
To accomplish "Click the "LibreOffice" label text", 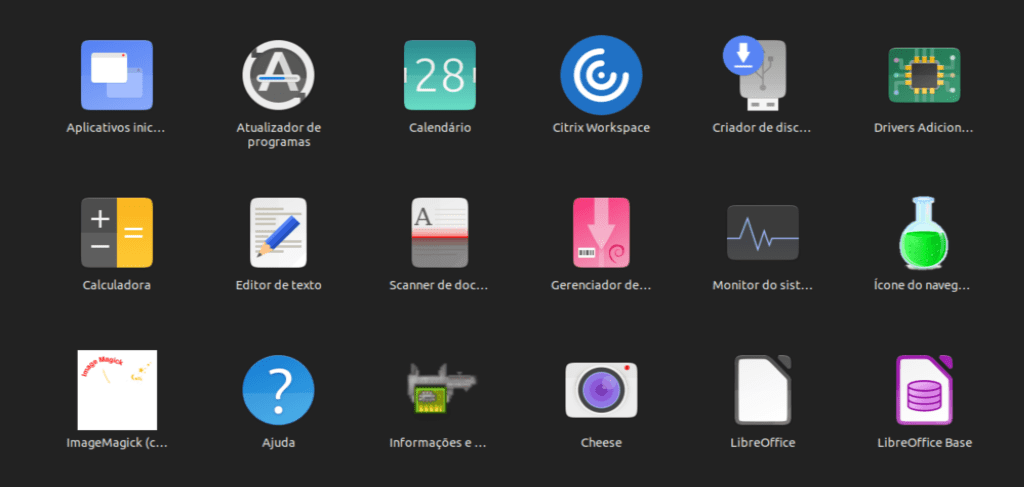I will point(762,443).
